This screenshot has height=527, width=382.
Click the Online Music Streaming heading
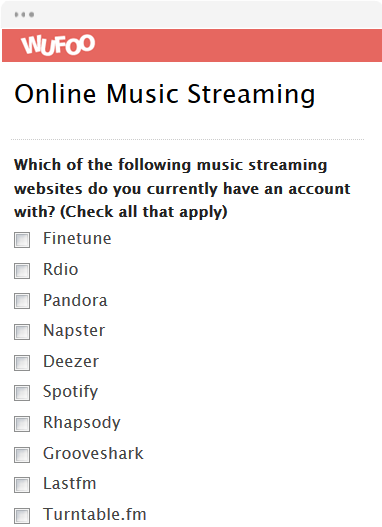[x=165, y=94]
